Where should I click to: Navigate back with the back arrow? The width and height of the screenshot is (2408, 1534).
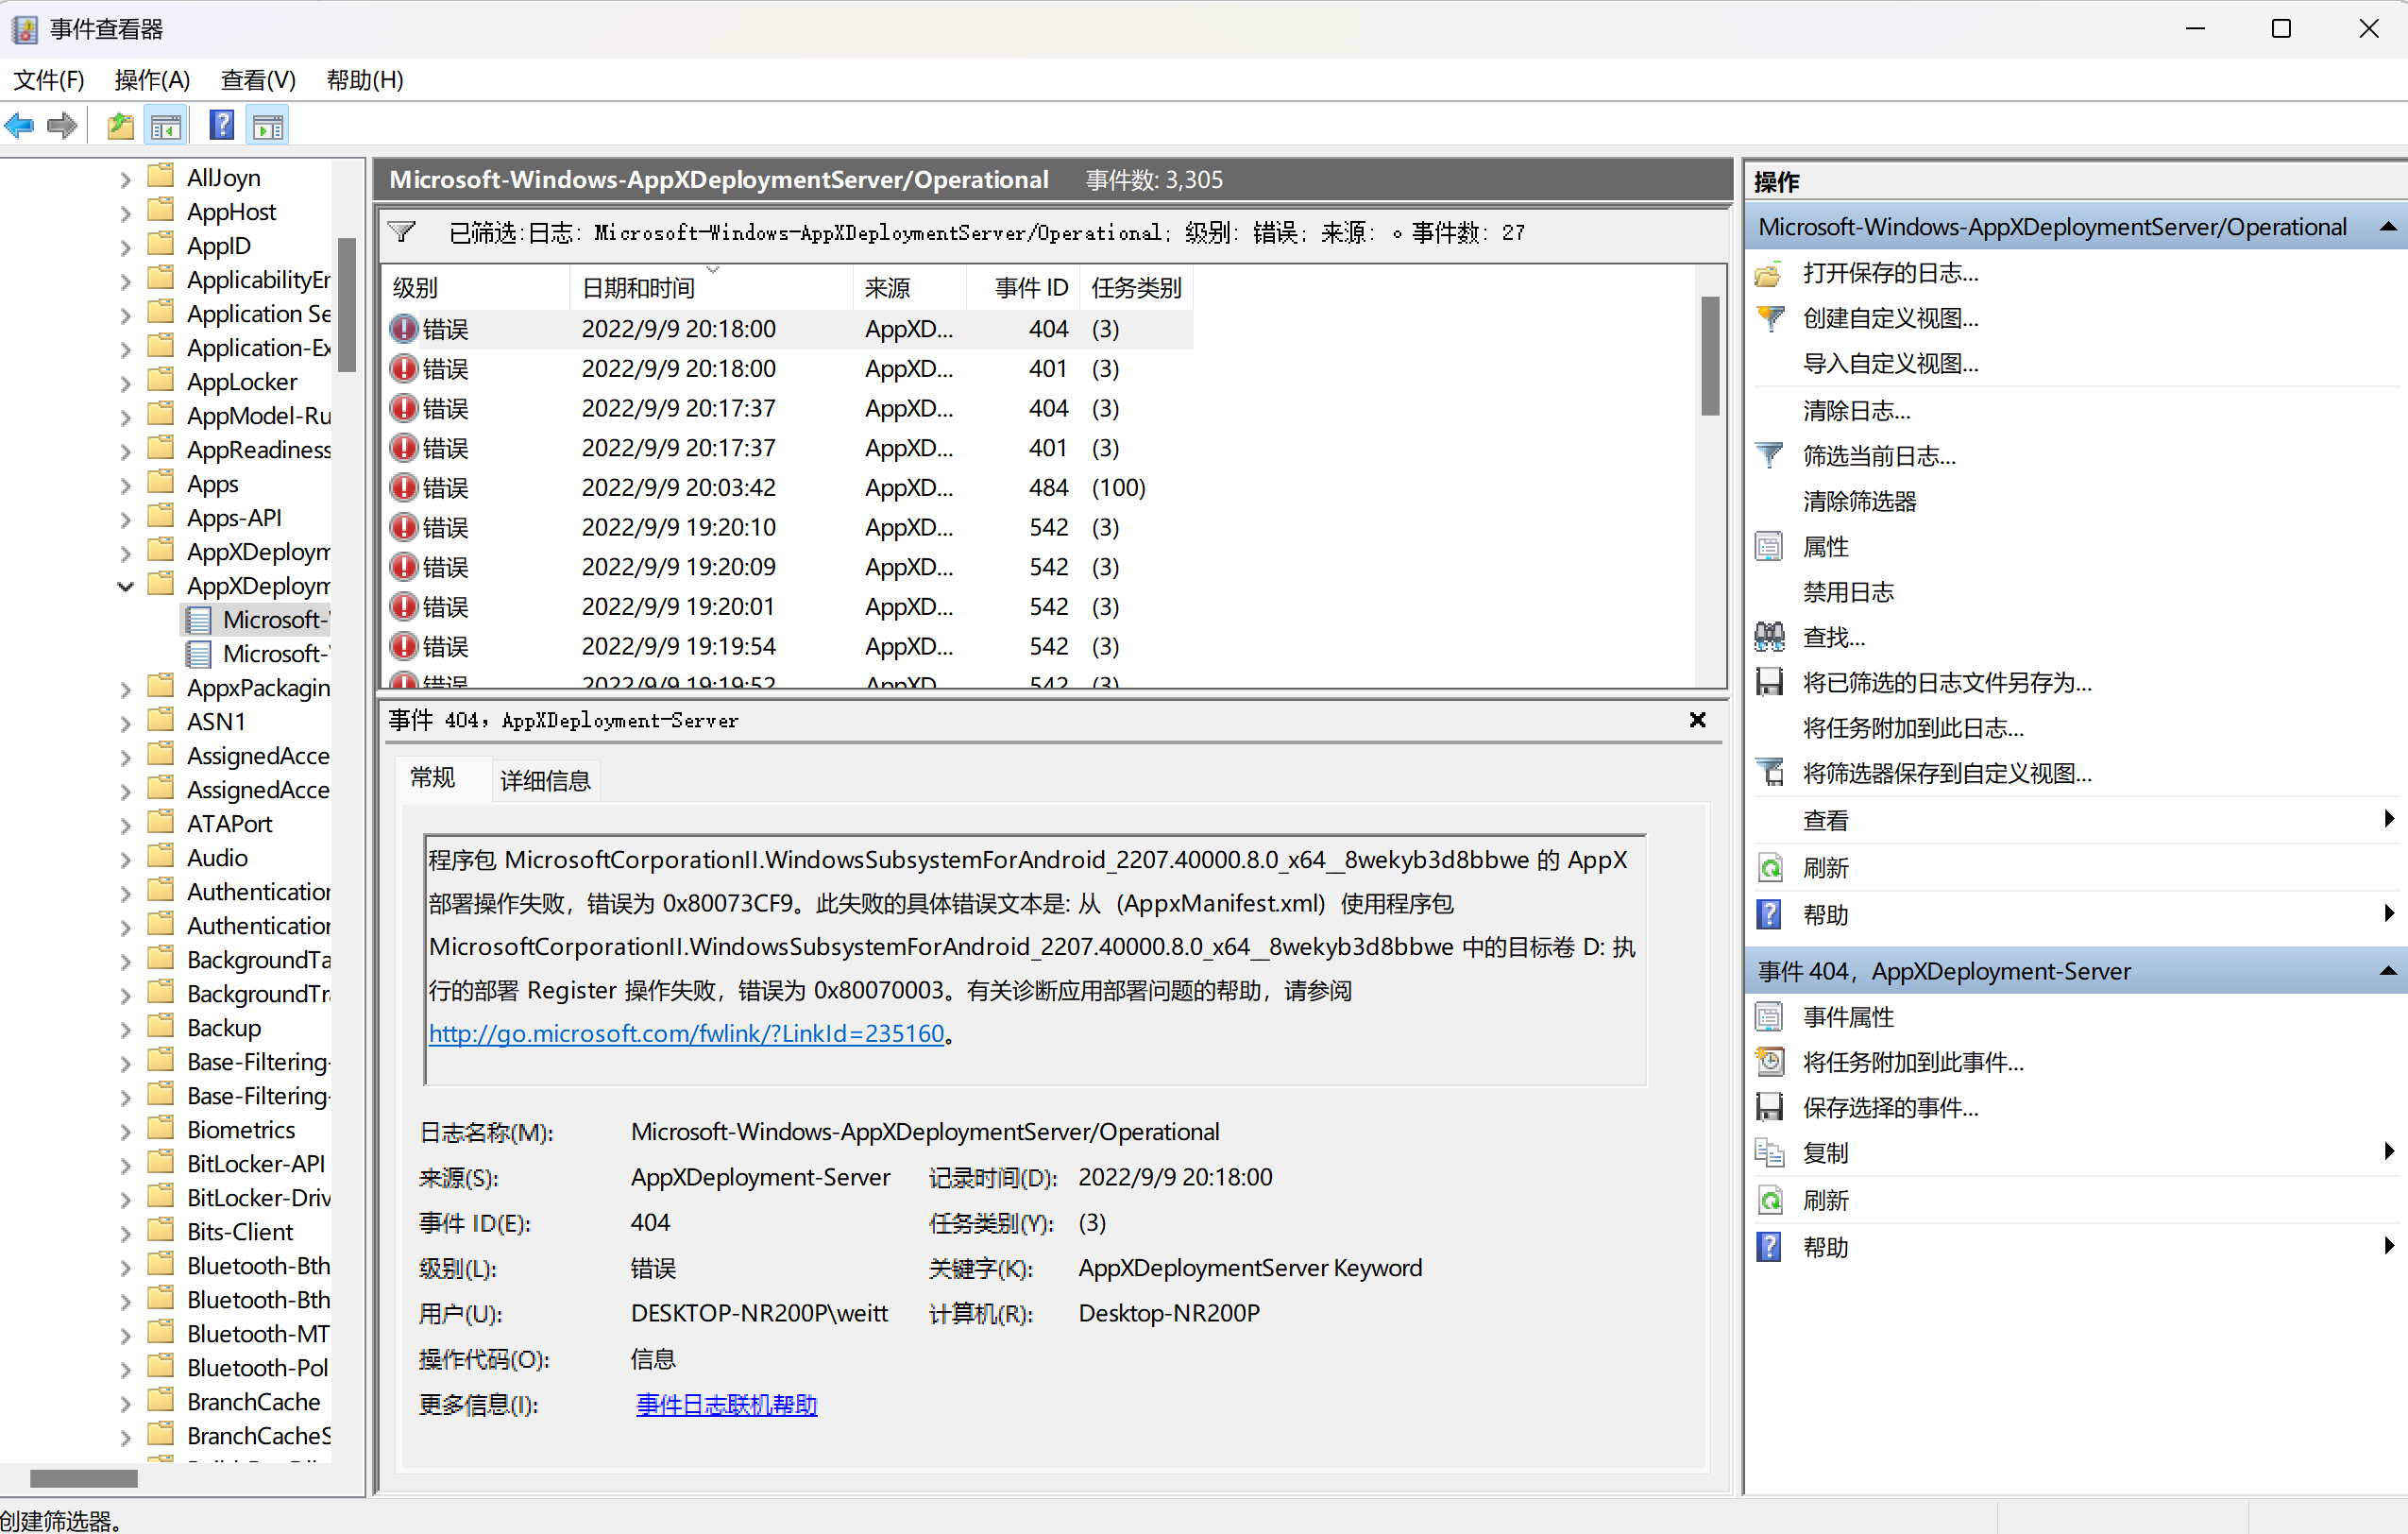tap(18, 125)
